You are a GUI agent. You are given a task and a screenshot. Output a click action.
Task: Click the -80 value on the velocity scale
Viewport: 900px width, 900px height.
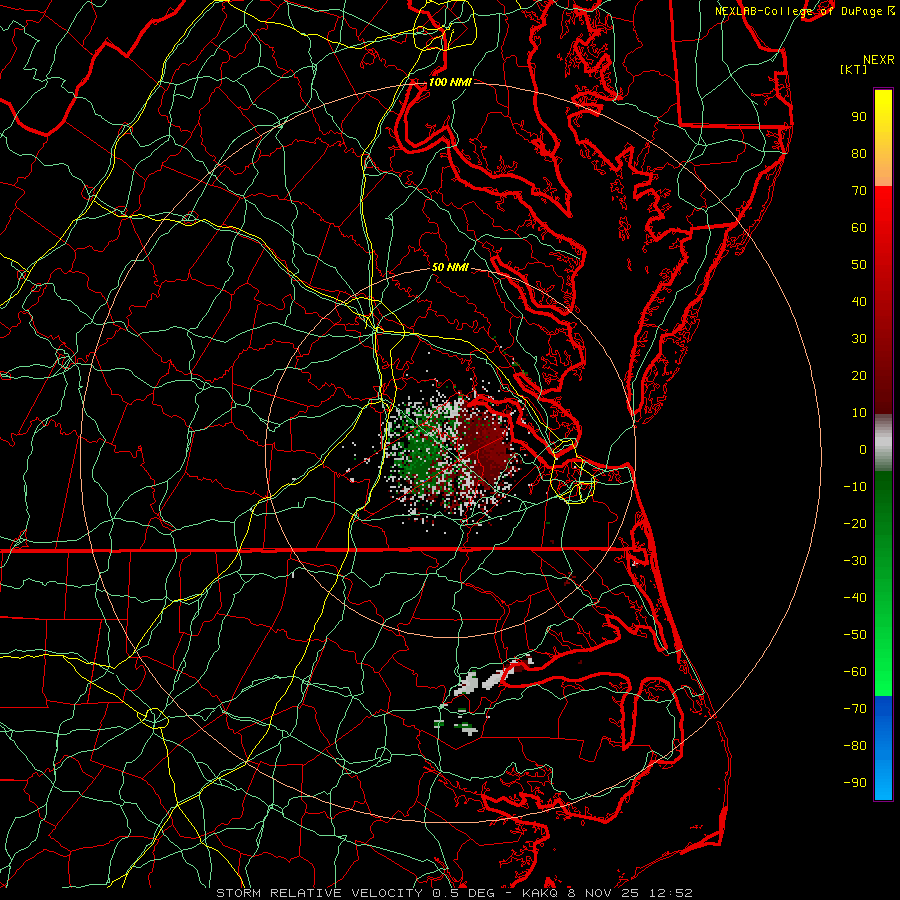pyautogui.click(x=855, y=746)
